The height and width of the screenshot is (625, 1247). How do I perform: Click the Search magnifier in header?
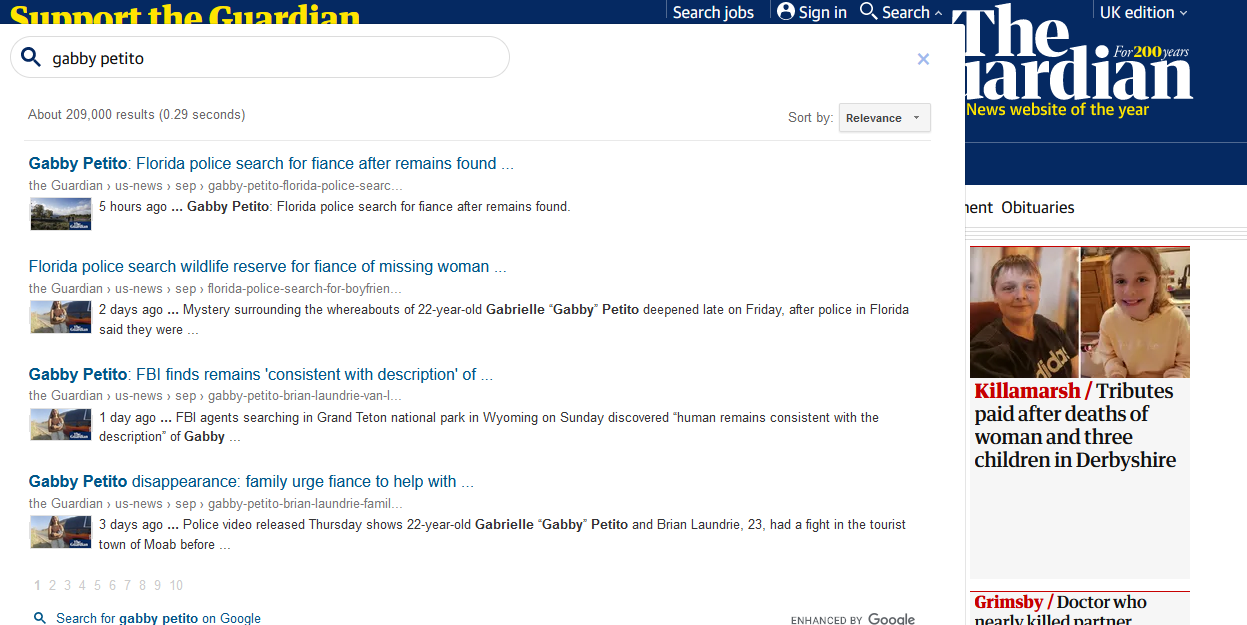tap(869, 12)
